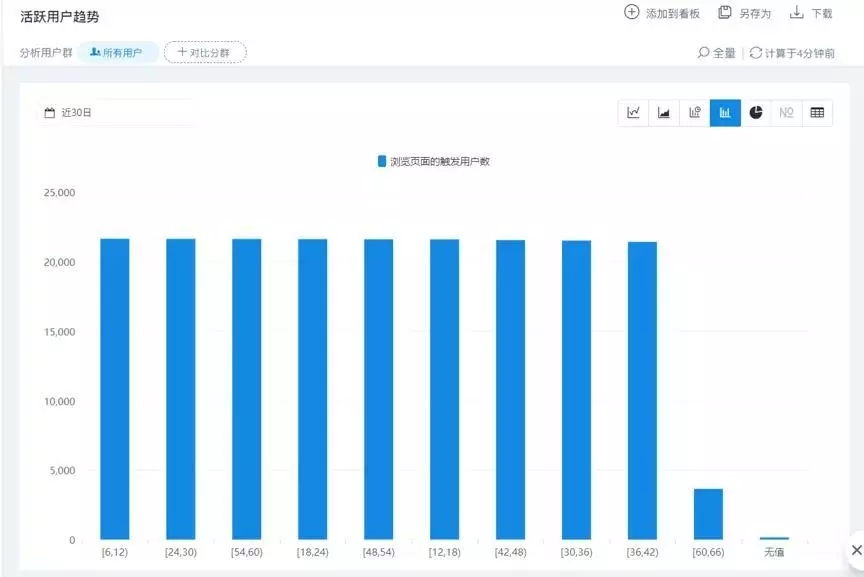
Task: Select the combined bar-line chart icon
Action: tap(695, 112)
